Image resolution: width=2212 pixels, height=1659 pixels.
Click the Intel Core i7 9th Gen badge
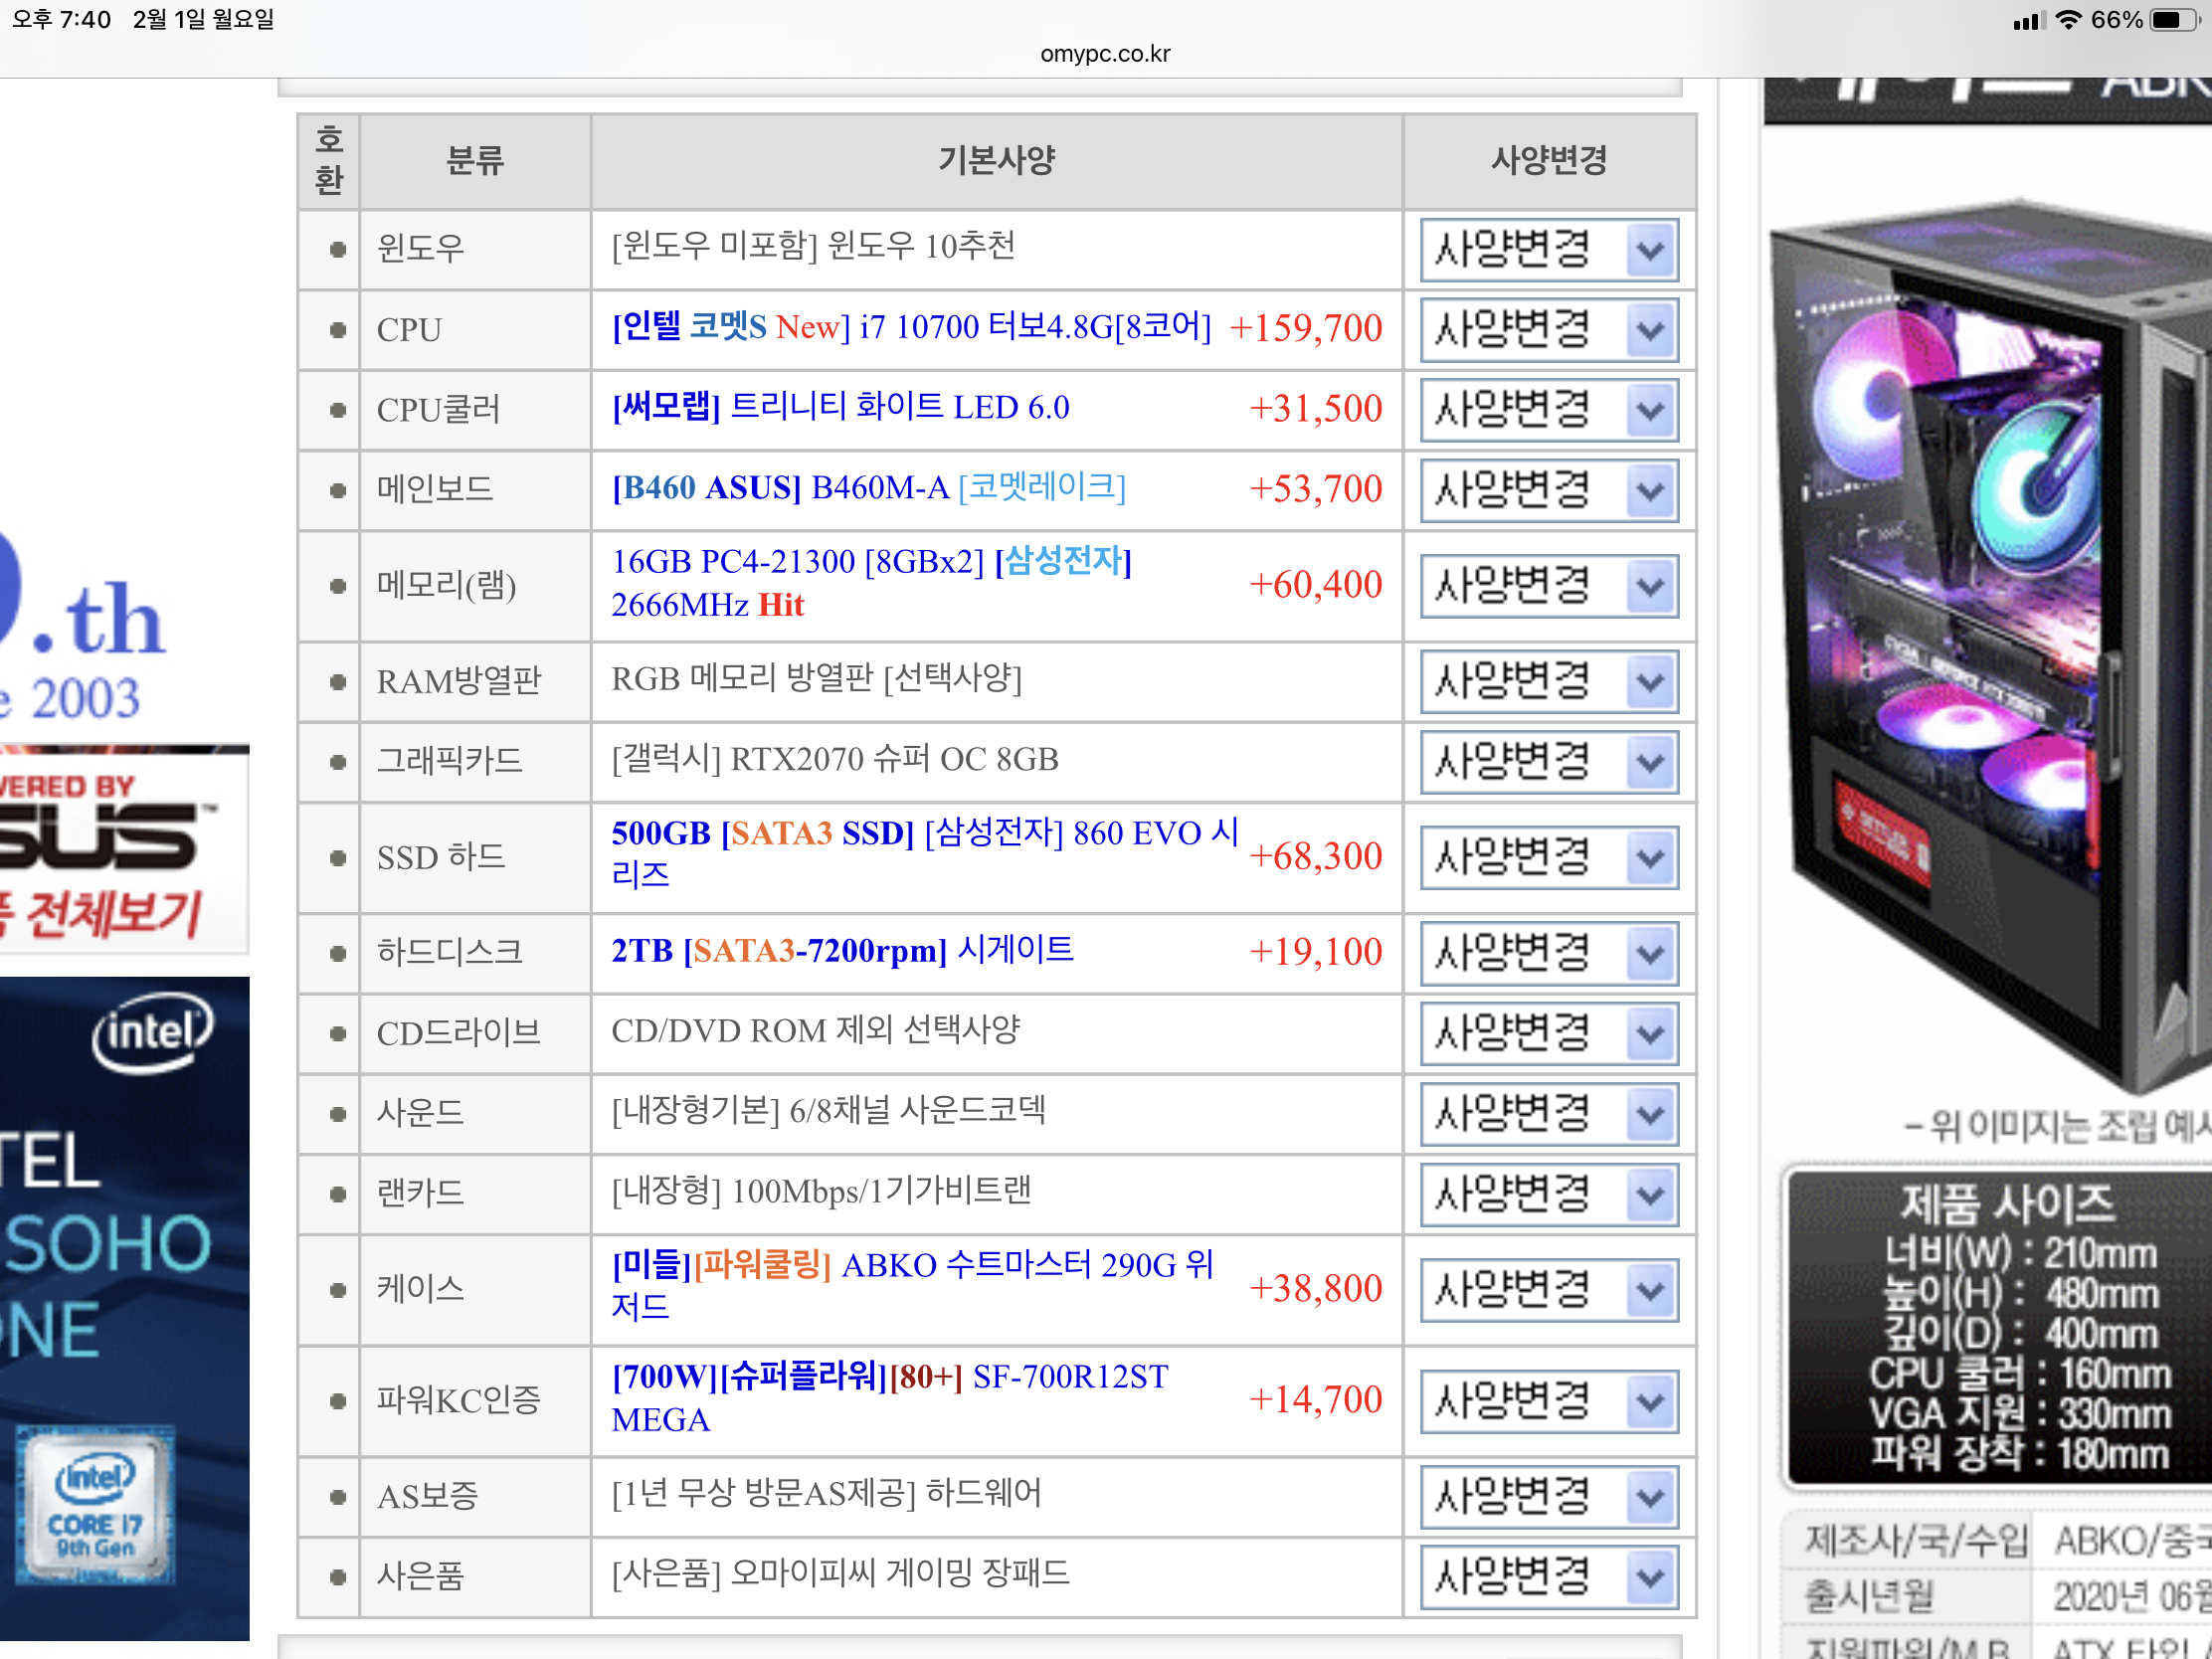(95, 1506)
